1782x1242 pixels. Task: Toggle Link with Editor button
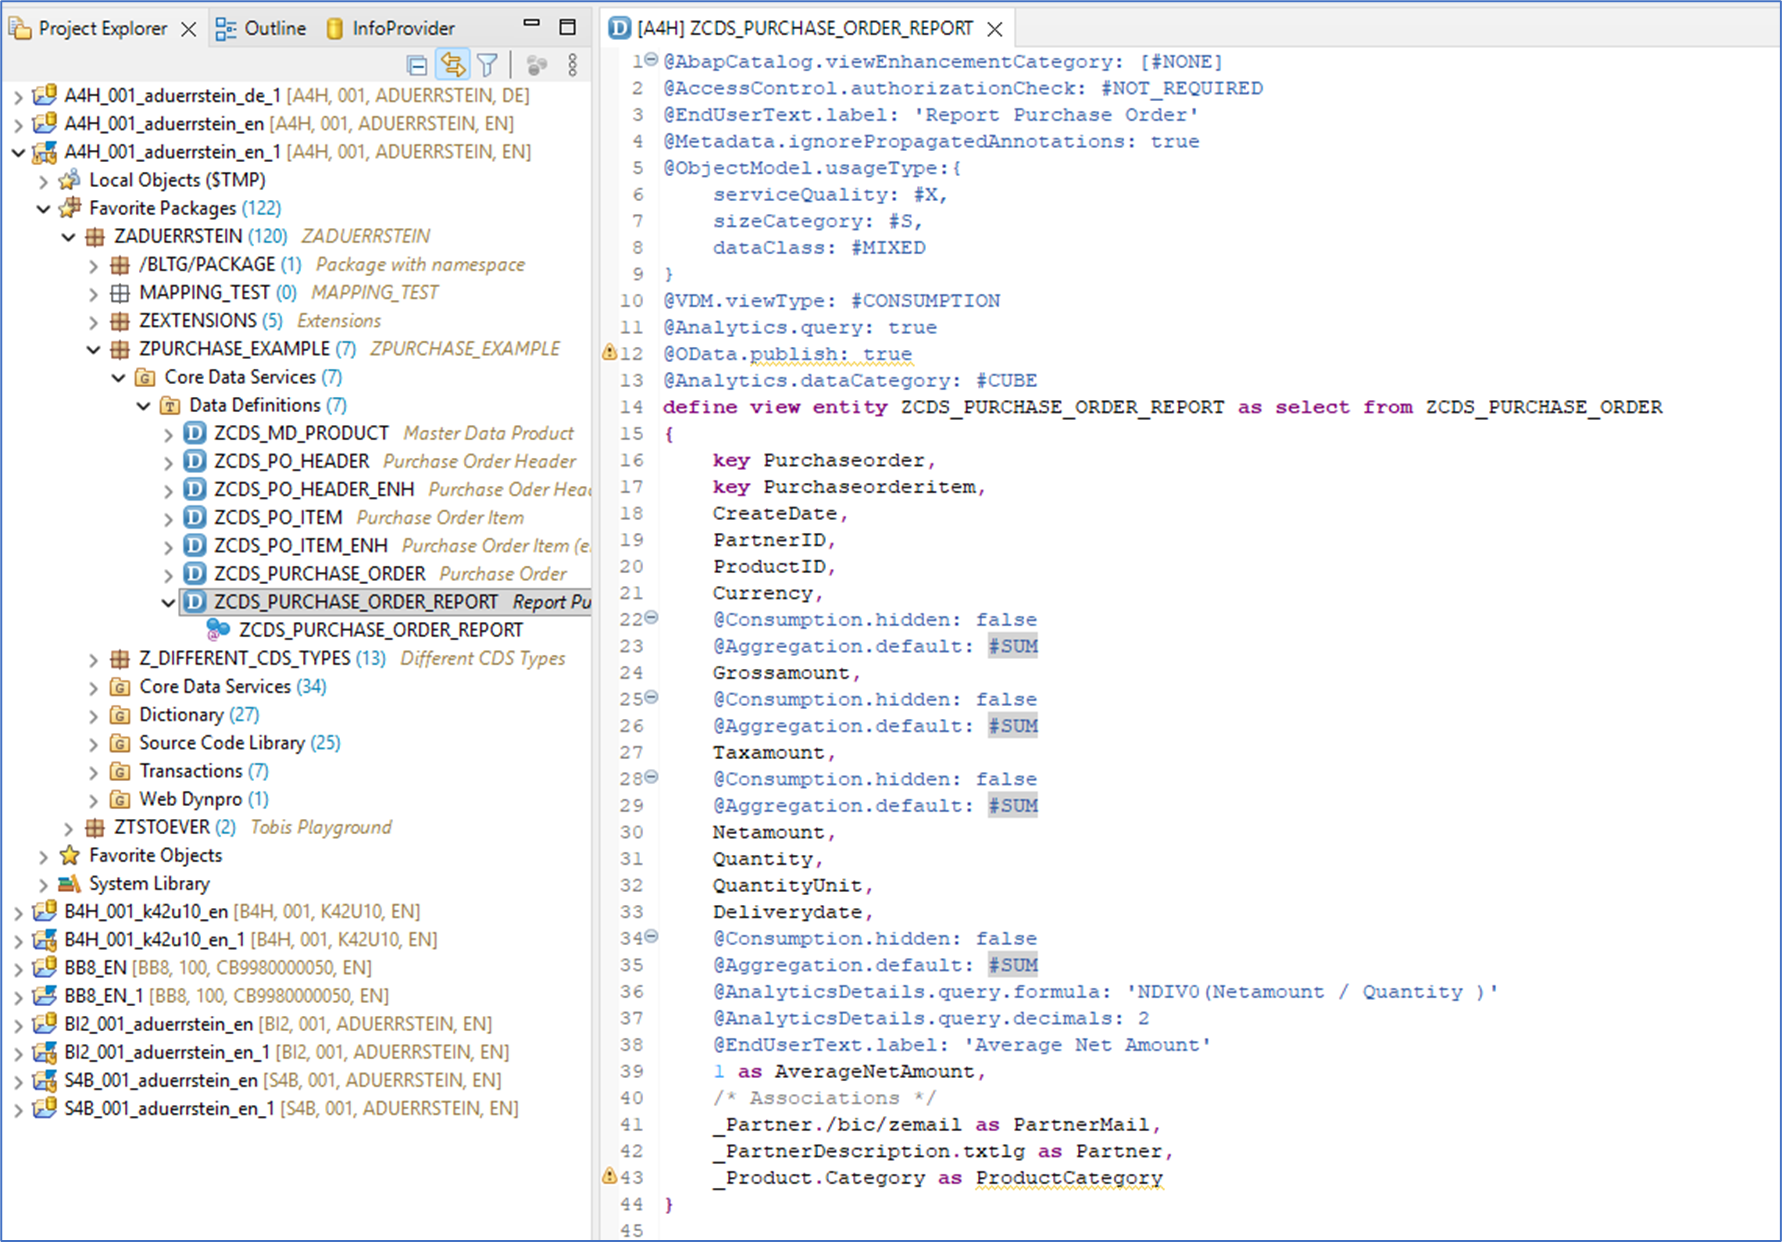(x=453, y=66)
